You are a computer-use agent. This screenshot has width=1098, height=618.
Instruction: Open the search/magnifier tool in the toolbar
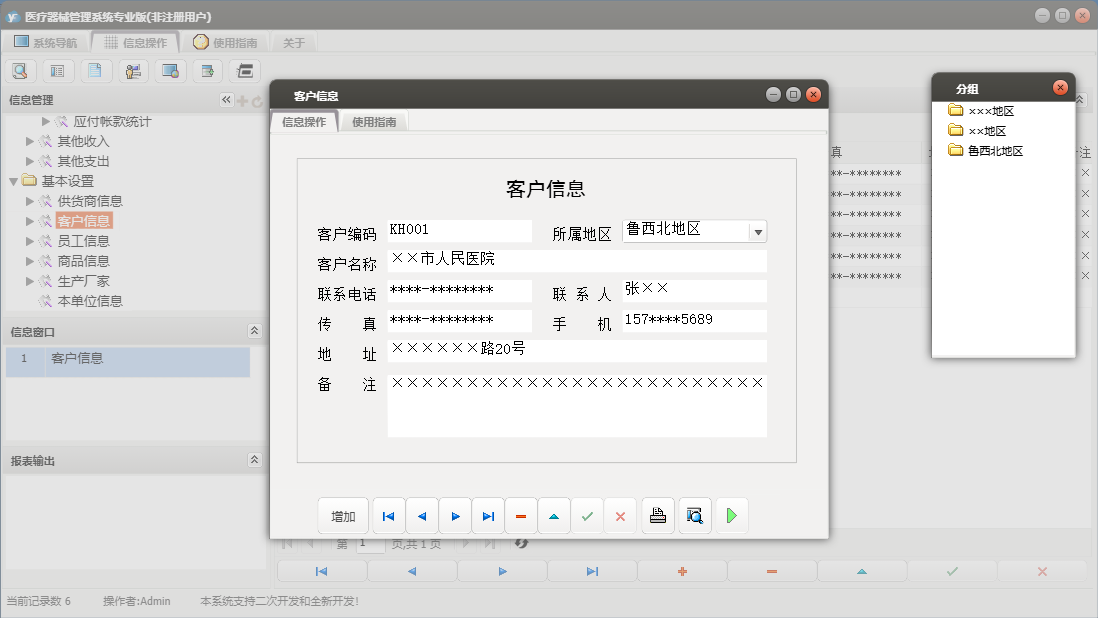tap(20, 70)
